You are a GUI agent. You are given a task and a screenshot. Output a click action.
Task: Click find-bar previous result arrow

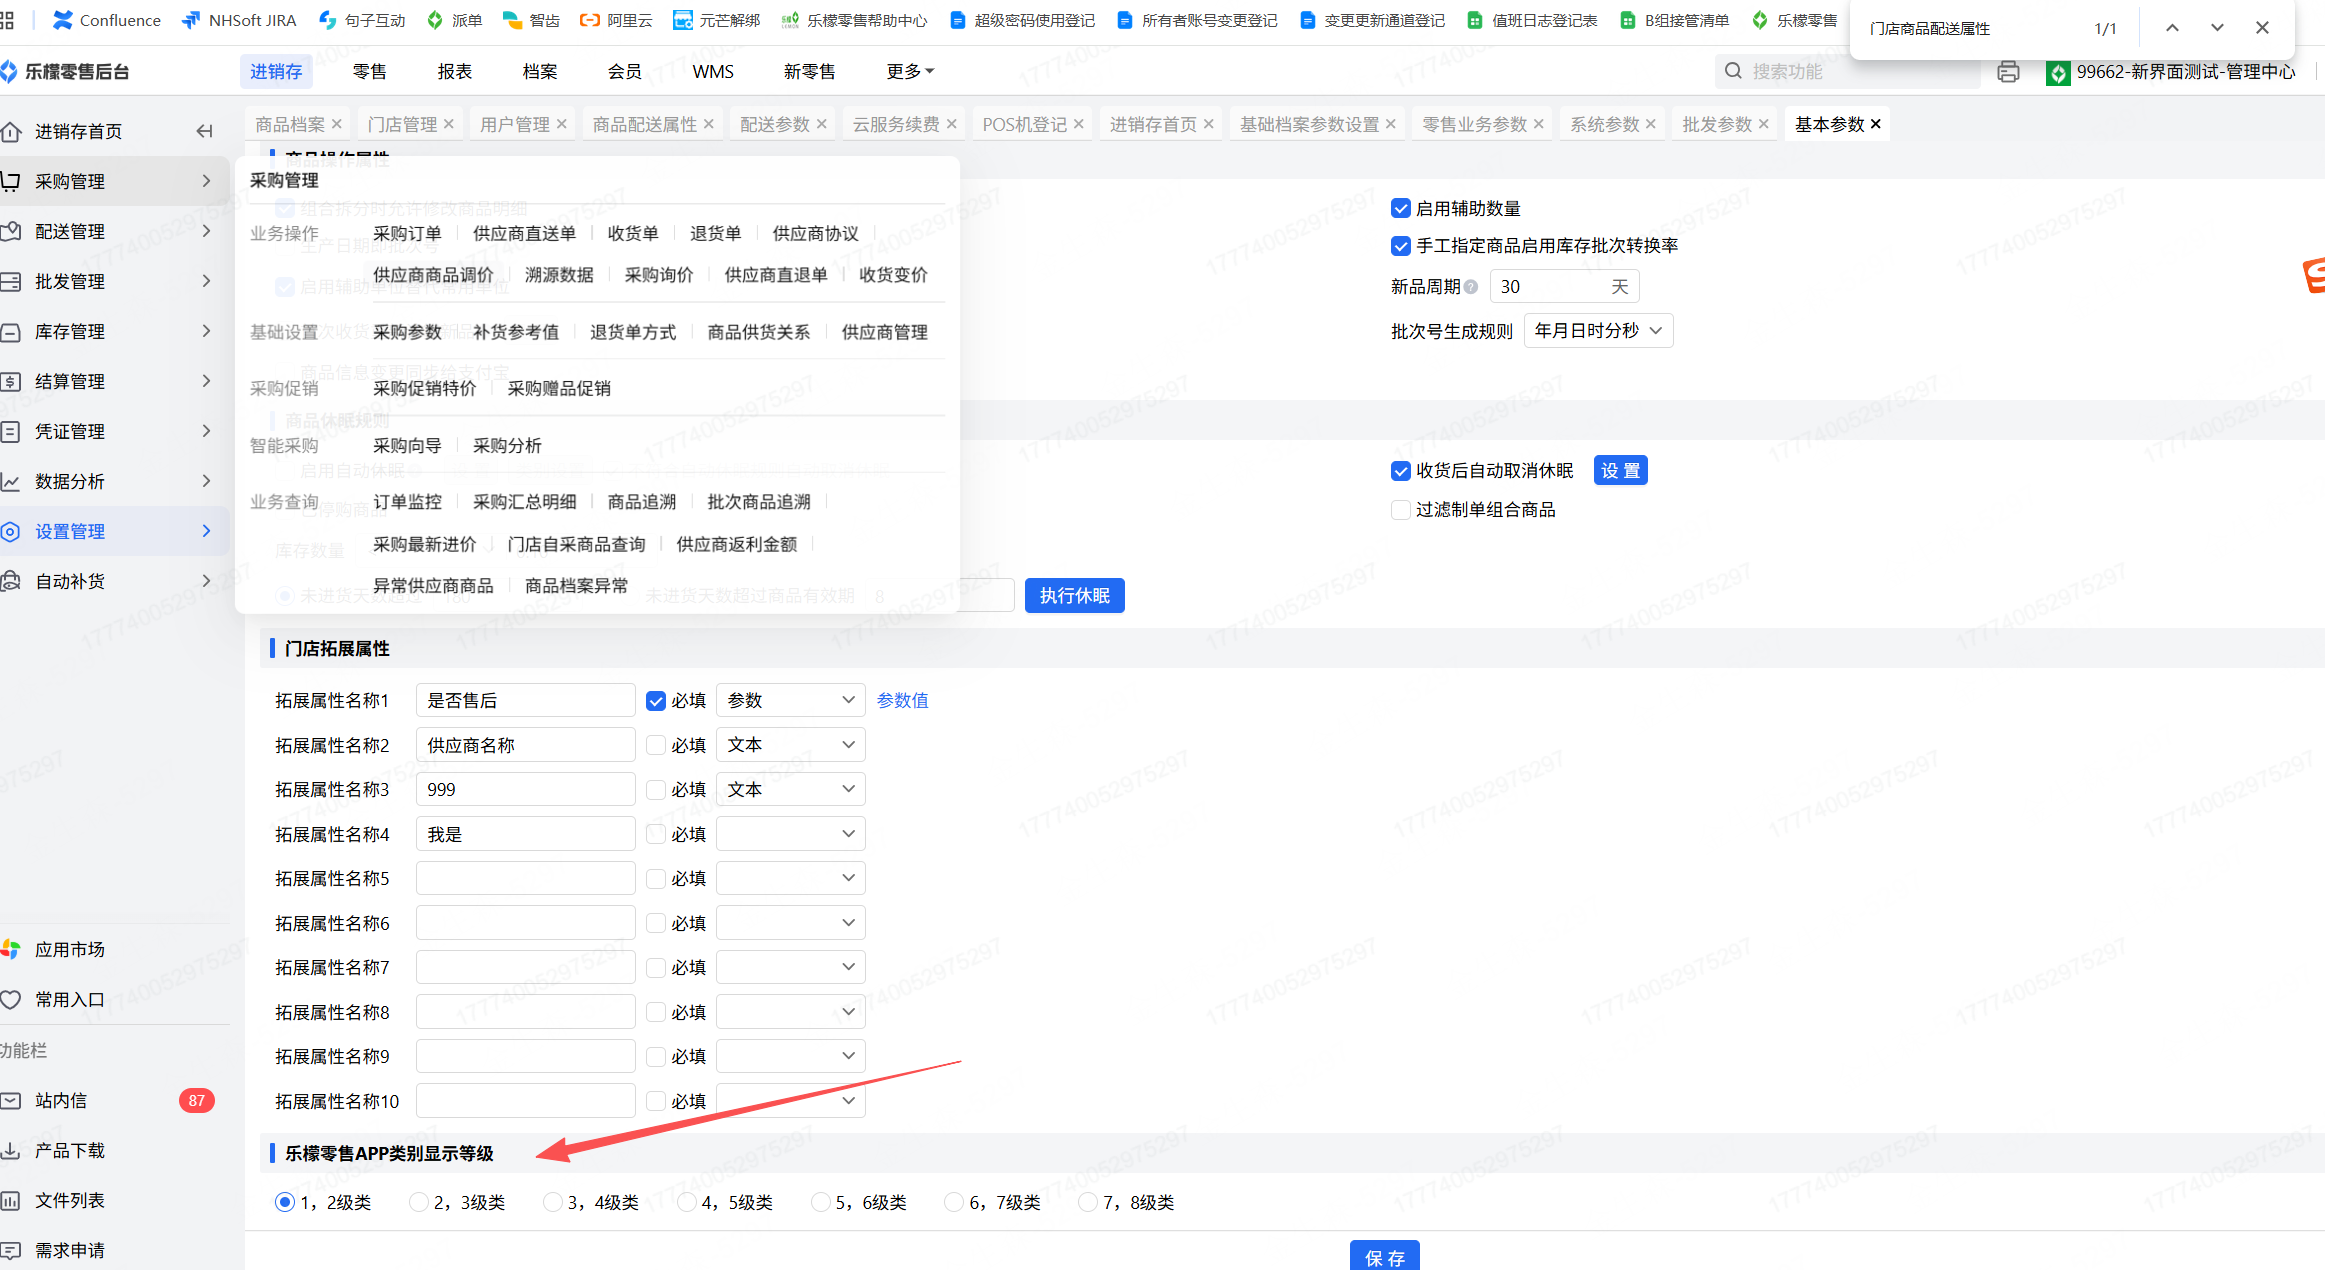pos(2172,28)
